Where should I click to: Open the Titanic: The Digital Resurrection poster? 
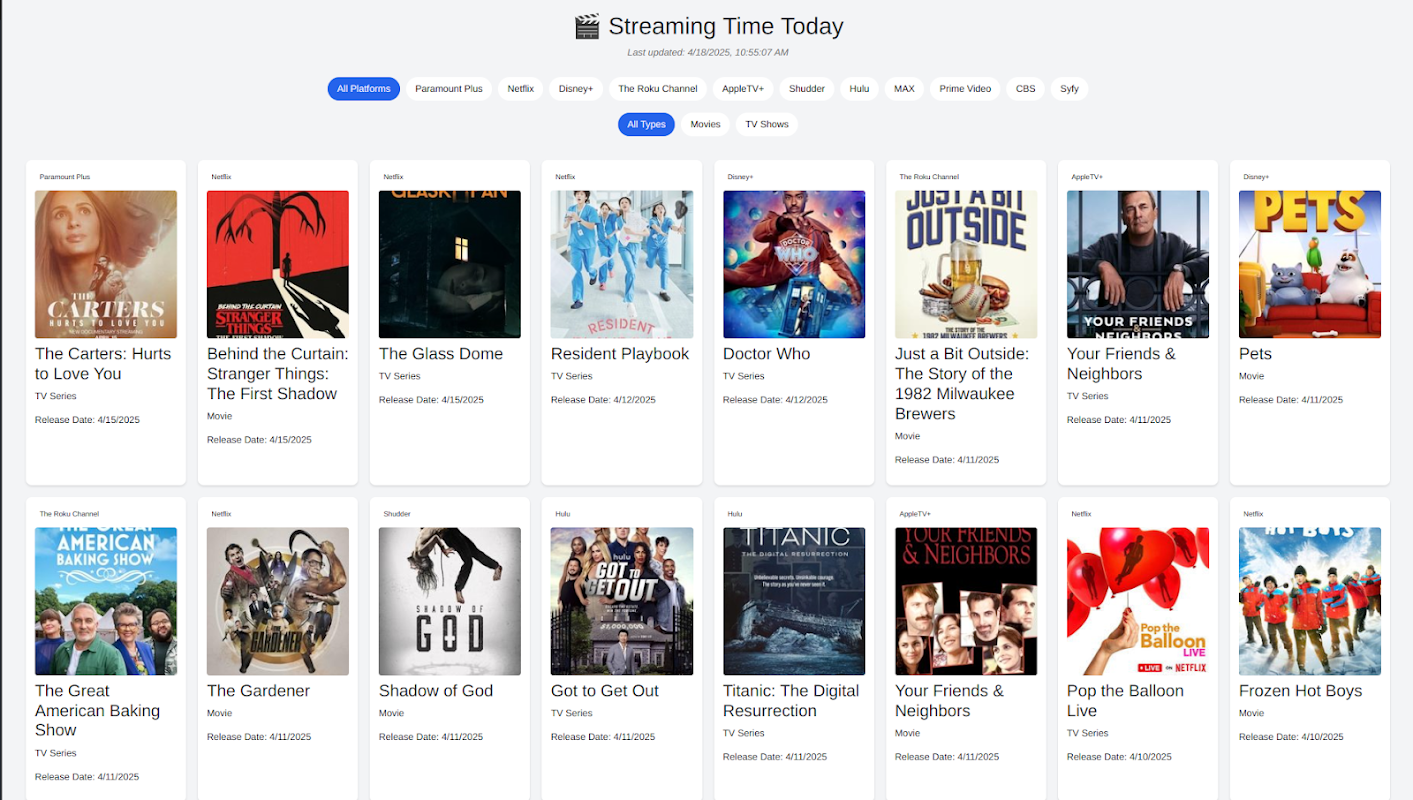pyautogui.click(x=794, y=602)
